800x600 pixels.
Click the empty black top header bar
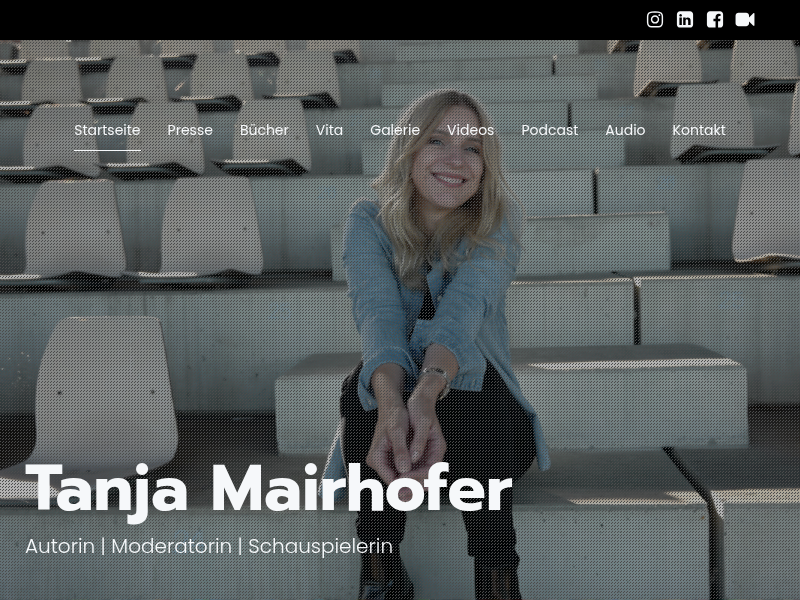point(321,20)
